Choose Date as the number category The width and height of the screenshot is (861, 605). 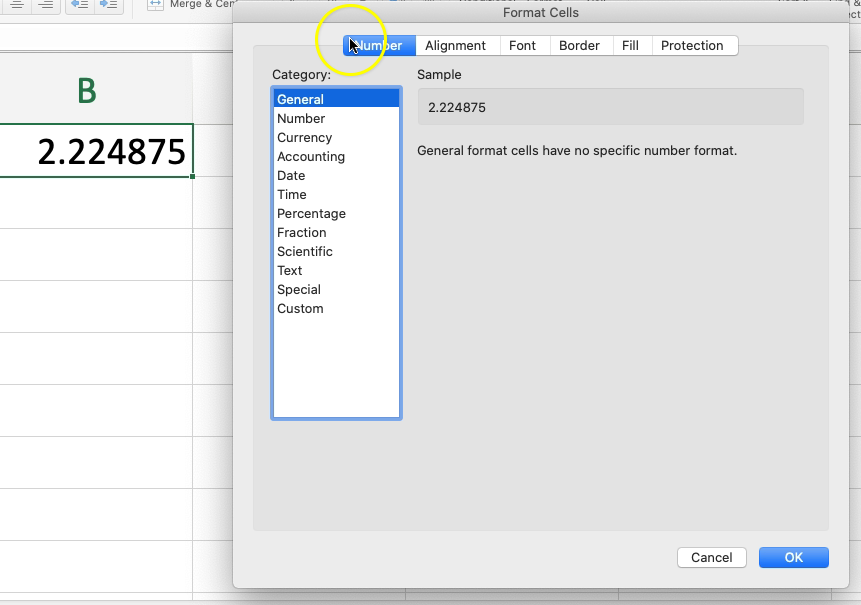click(290, 175)
